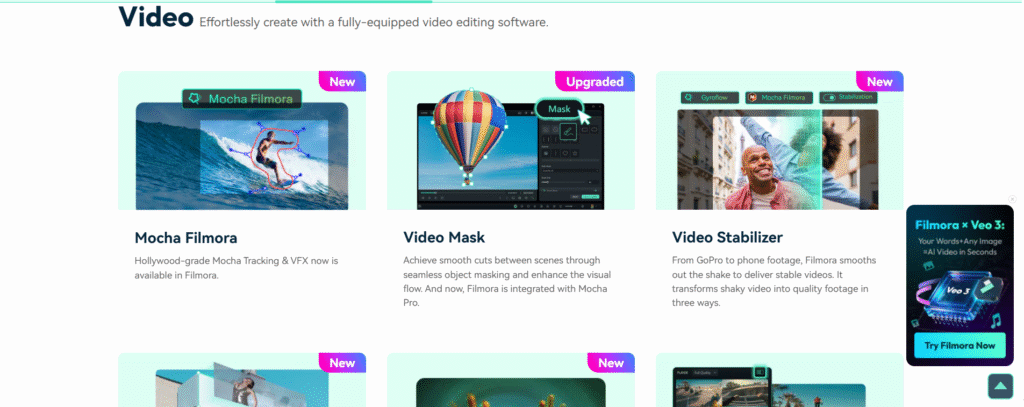Image resolution: width=1024 pixels, height=407 pixels.
Task: Click the New badge on Video Stabilizer card
Action: (879, 82)
